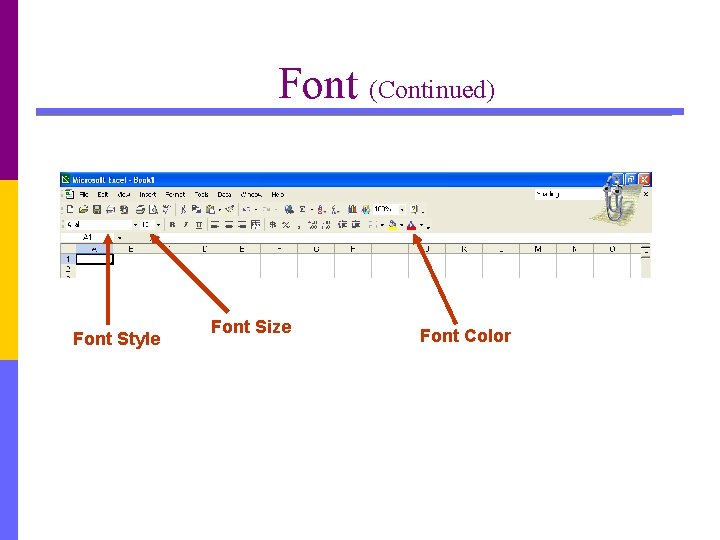This screenshot has width=720, height=540.
Task: Open the Borders dropdown arrow
Action: pyautogui.click(x=382, y=225)
